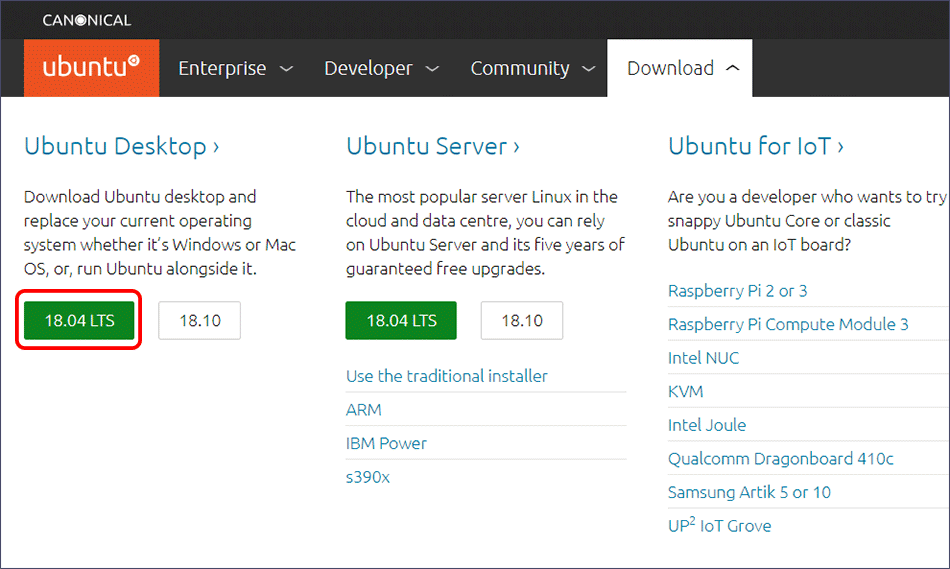Click the Ubuntu logo home button
The image size is (950, 569).
tap(91, 68)
